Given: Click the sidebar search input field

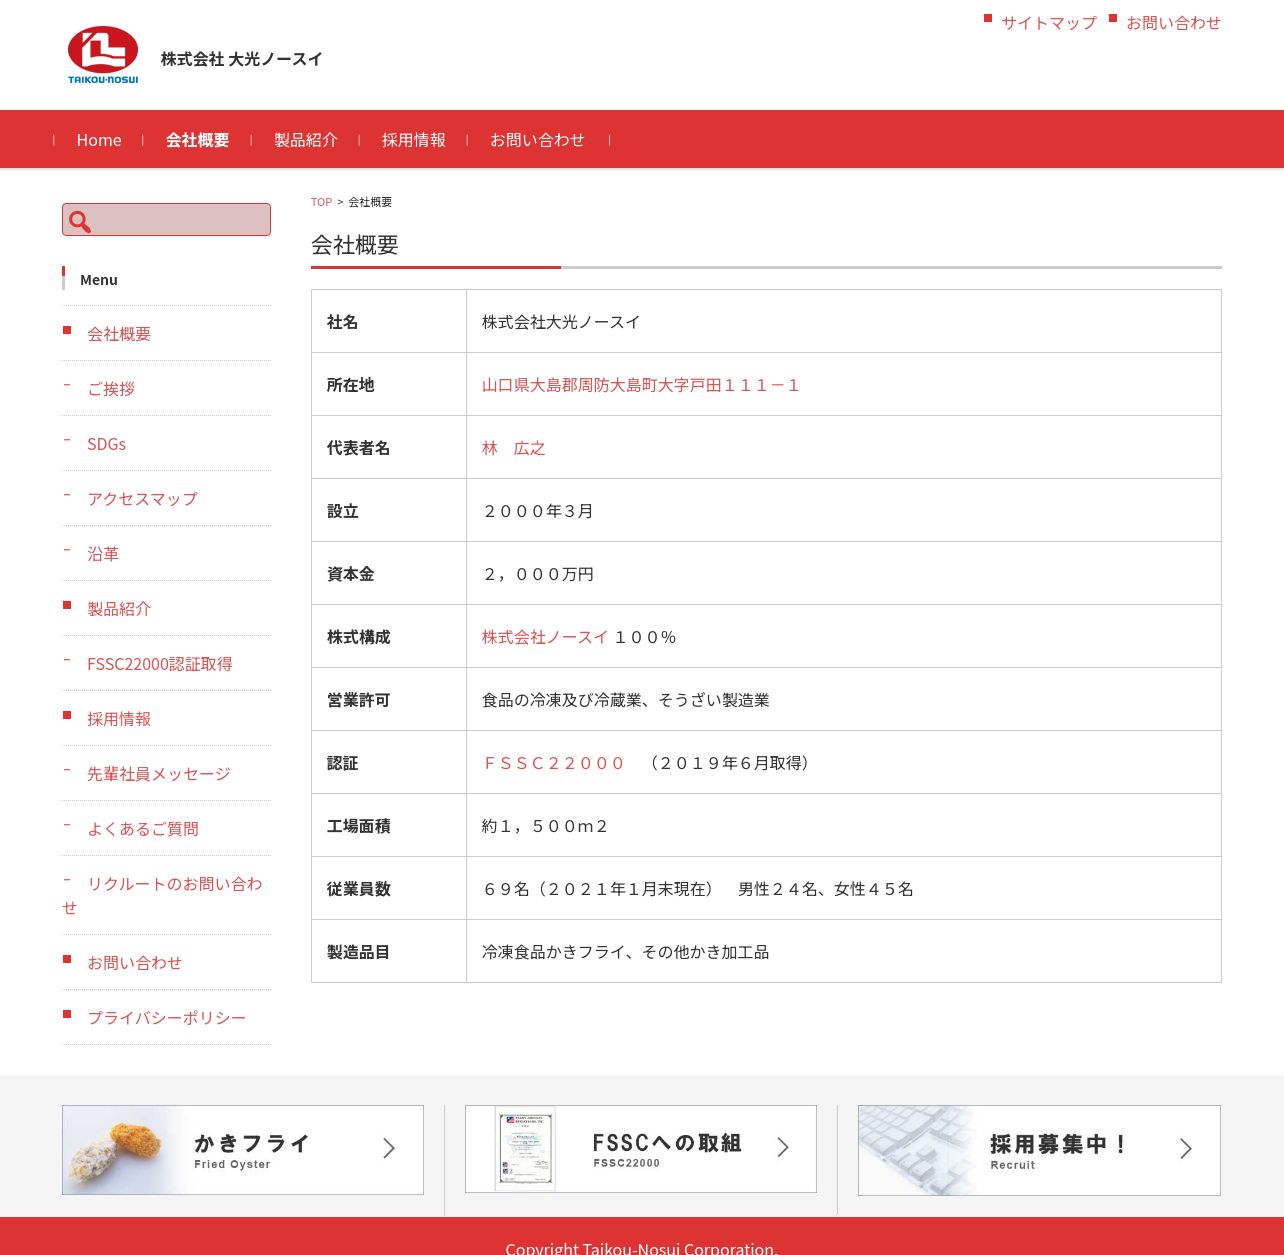Looking at the screenshot, I should 166,220.
